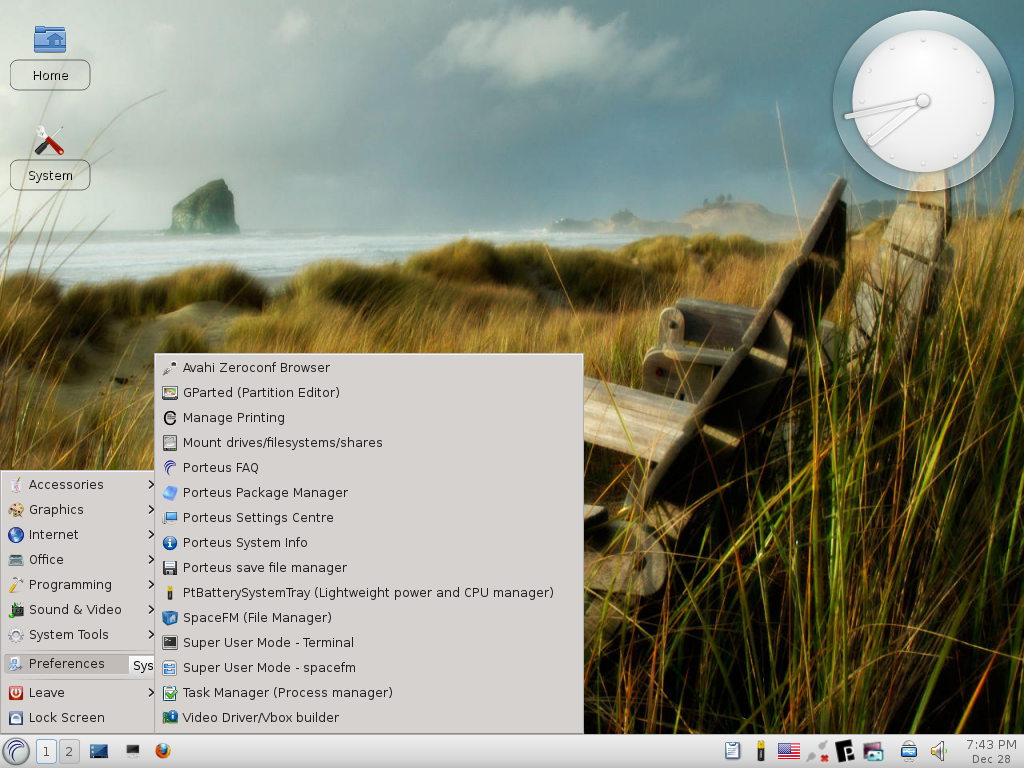1024x768 pixels.
Task: Expand the Leave submenu
Action: 78,692
